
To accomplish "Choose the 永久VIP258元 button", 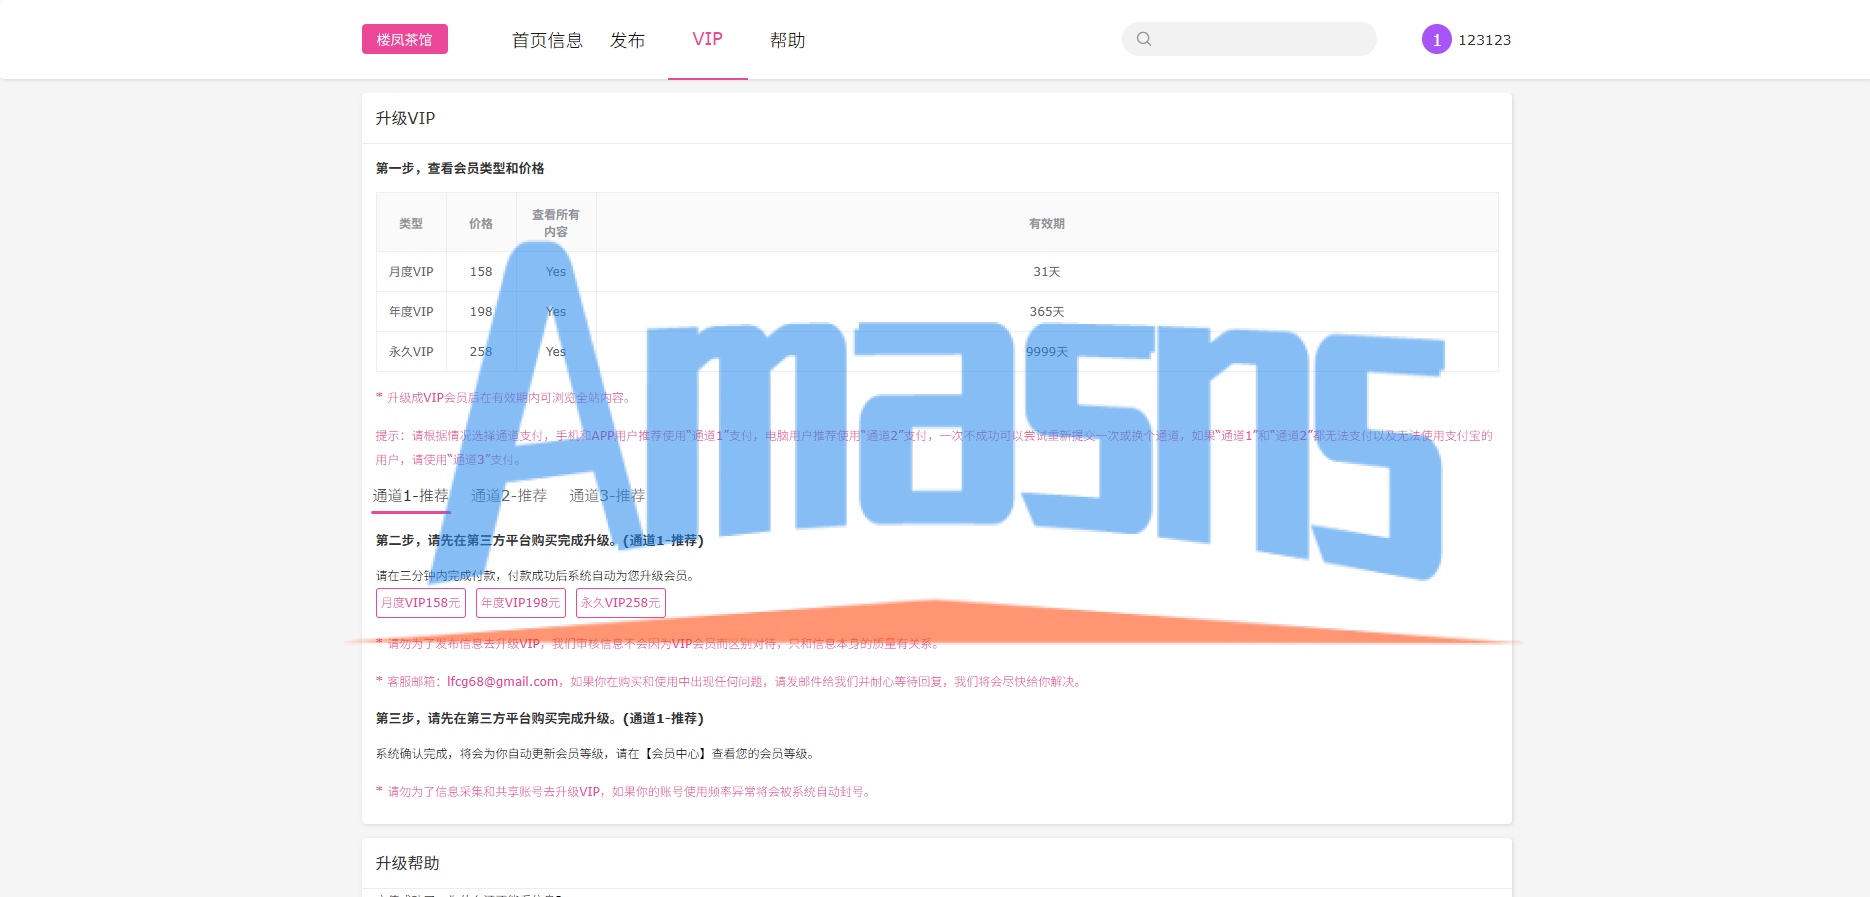I will pos(621,603).
